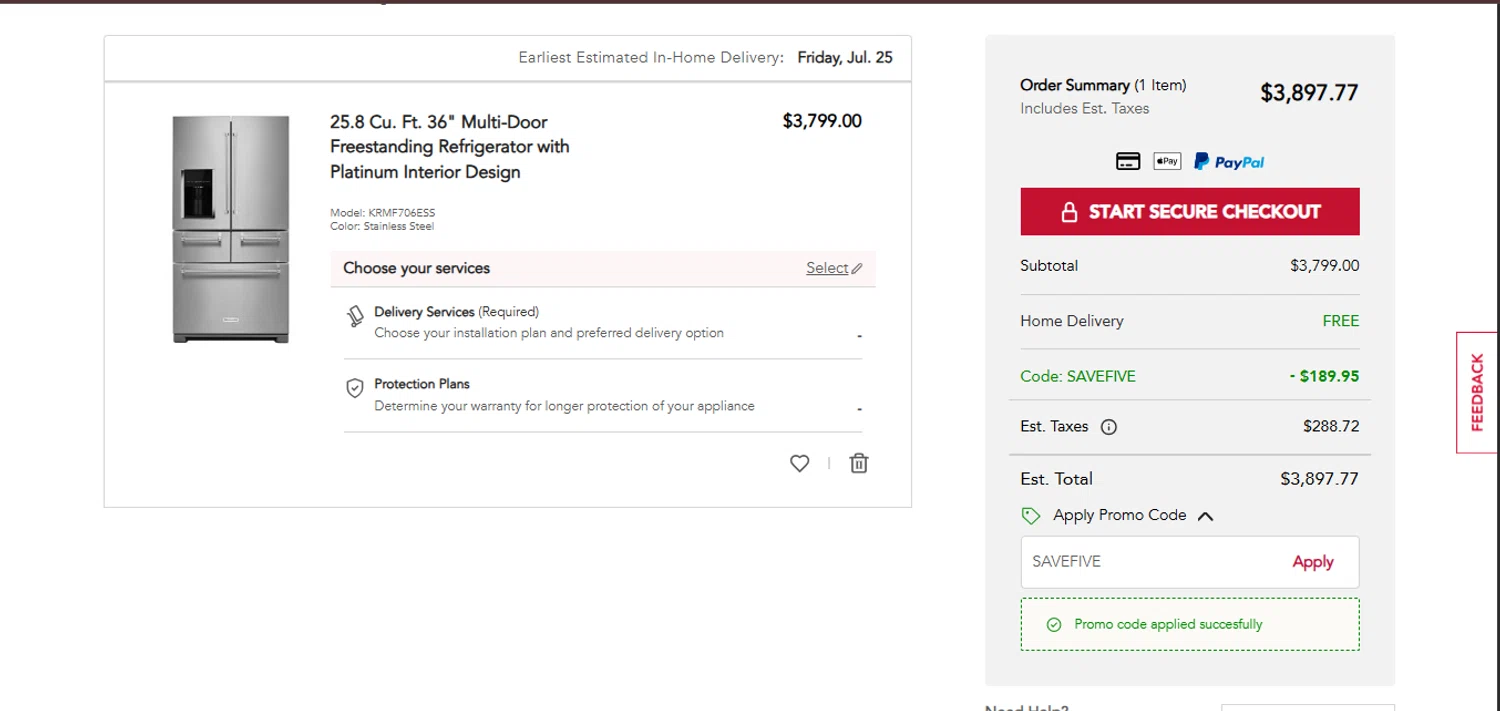
Task: Open the Feedback side tab
Action: click(1477, 392)
